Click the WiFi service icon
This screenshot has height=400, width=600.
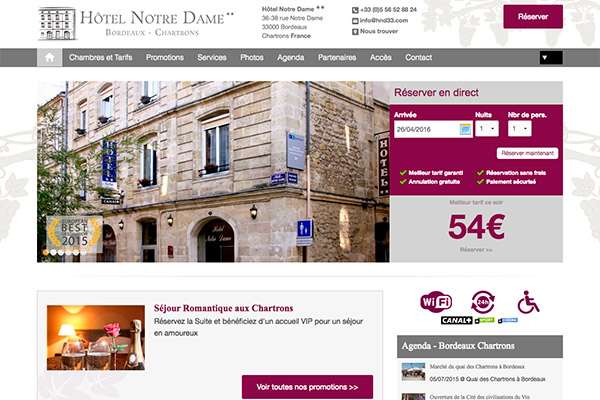tap(436, 302)
